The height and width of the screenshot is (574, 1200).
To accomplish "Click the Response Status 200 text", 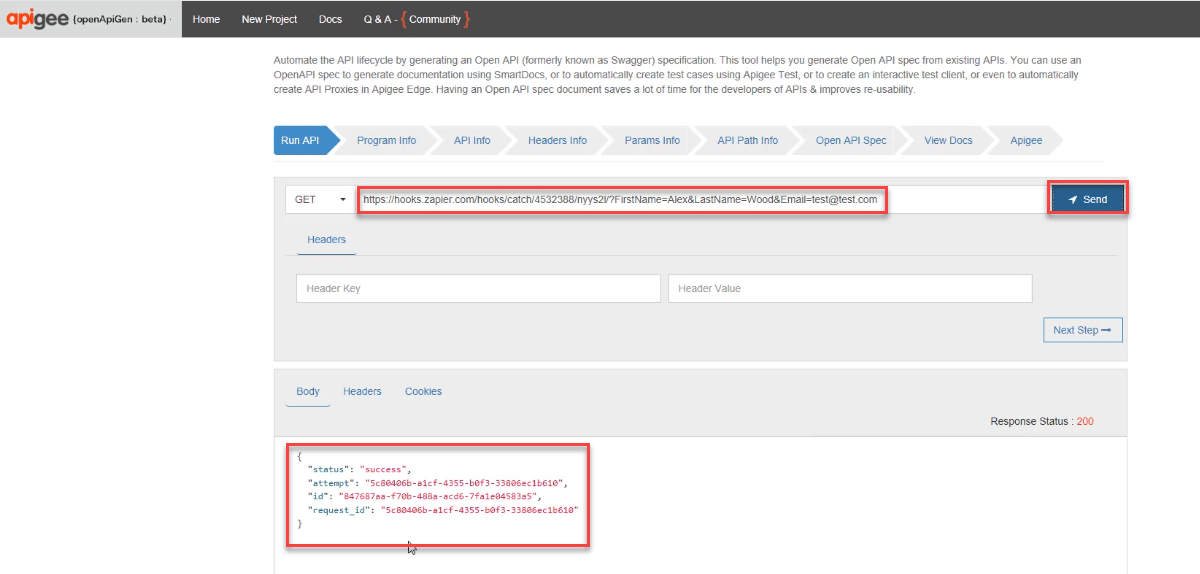I will (1041, 421).
